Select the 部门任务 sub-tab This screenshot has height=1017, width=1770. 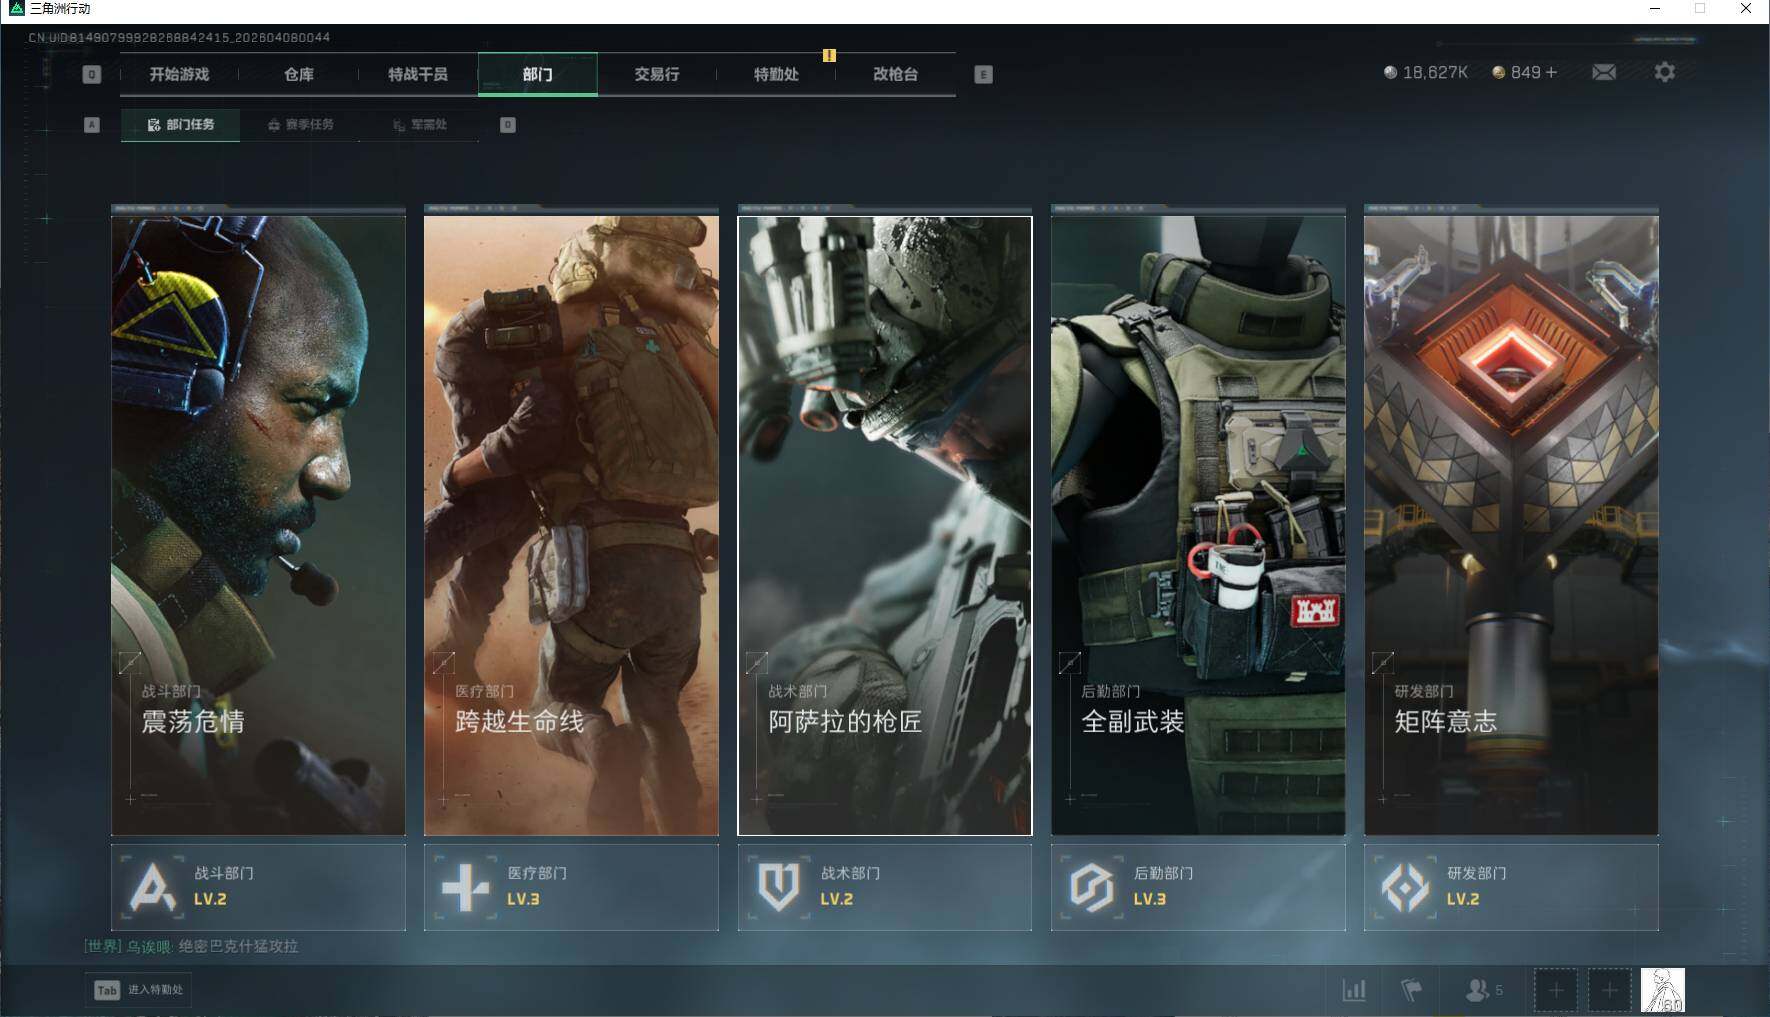180,125
